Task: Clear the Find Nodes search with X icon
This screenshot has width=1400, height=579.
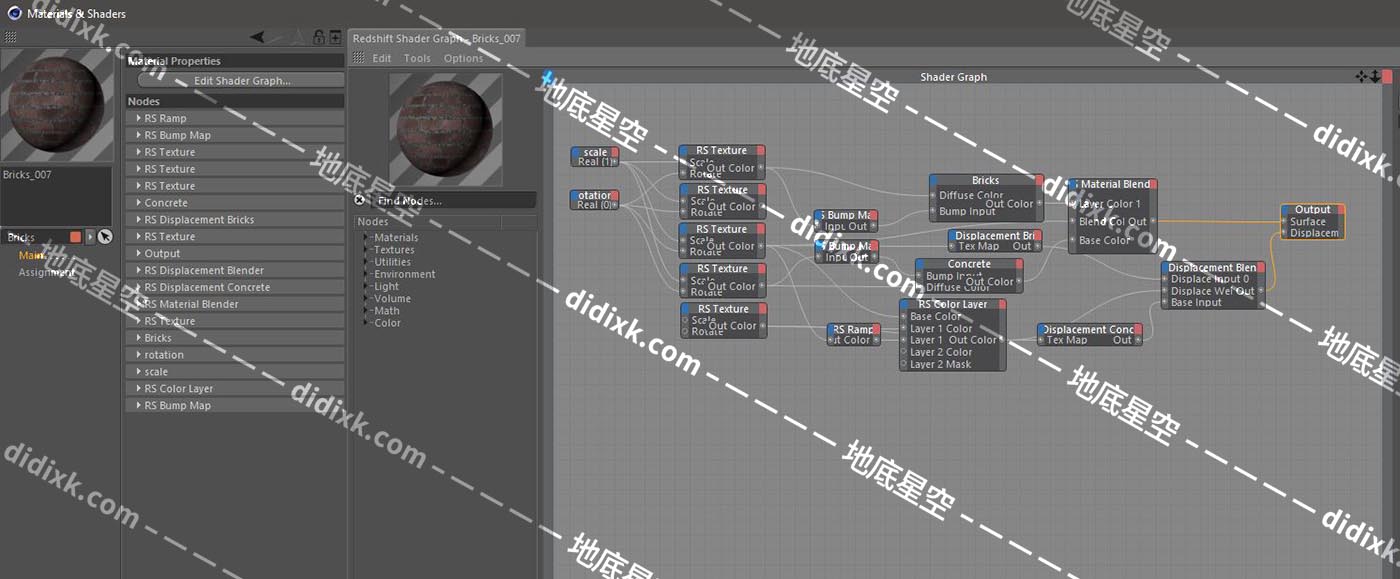Action: [x=360, y=200]
